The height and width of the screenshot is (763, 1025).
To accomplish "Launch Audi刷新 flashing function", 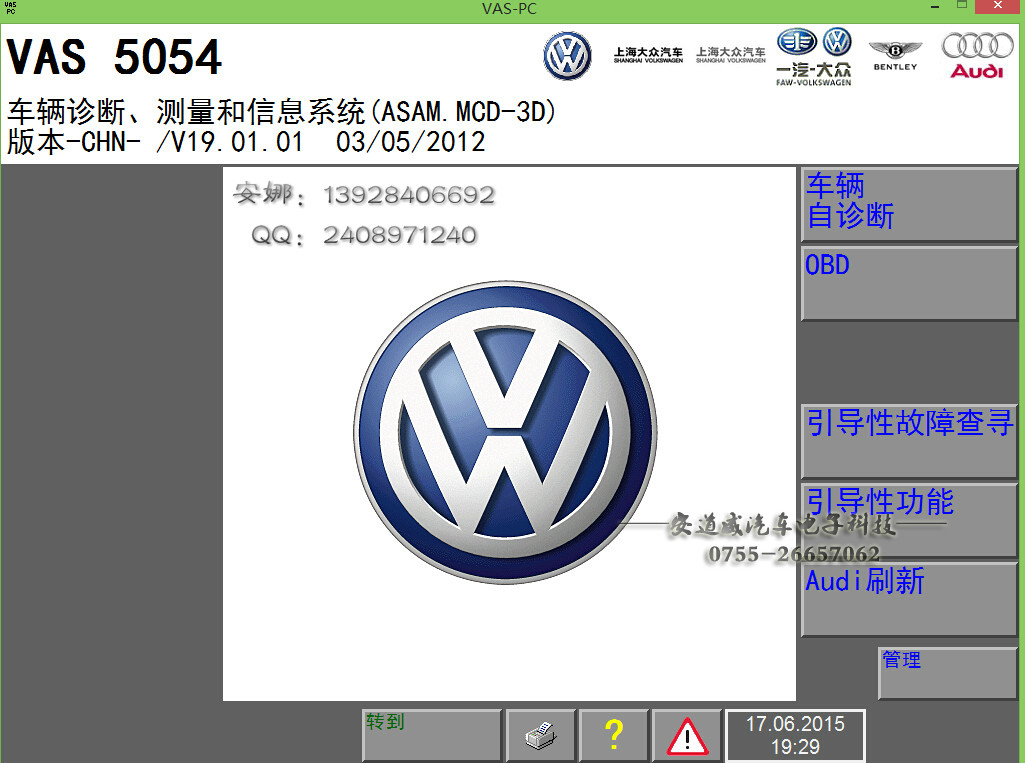I will tap(909, 599).
